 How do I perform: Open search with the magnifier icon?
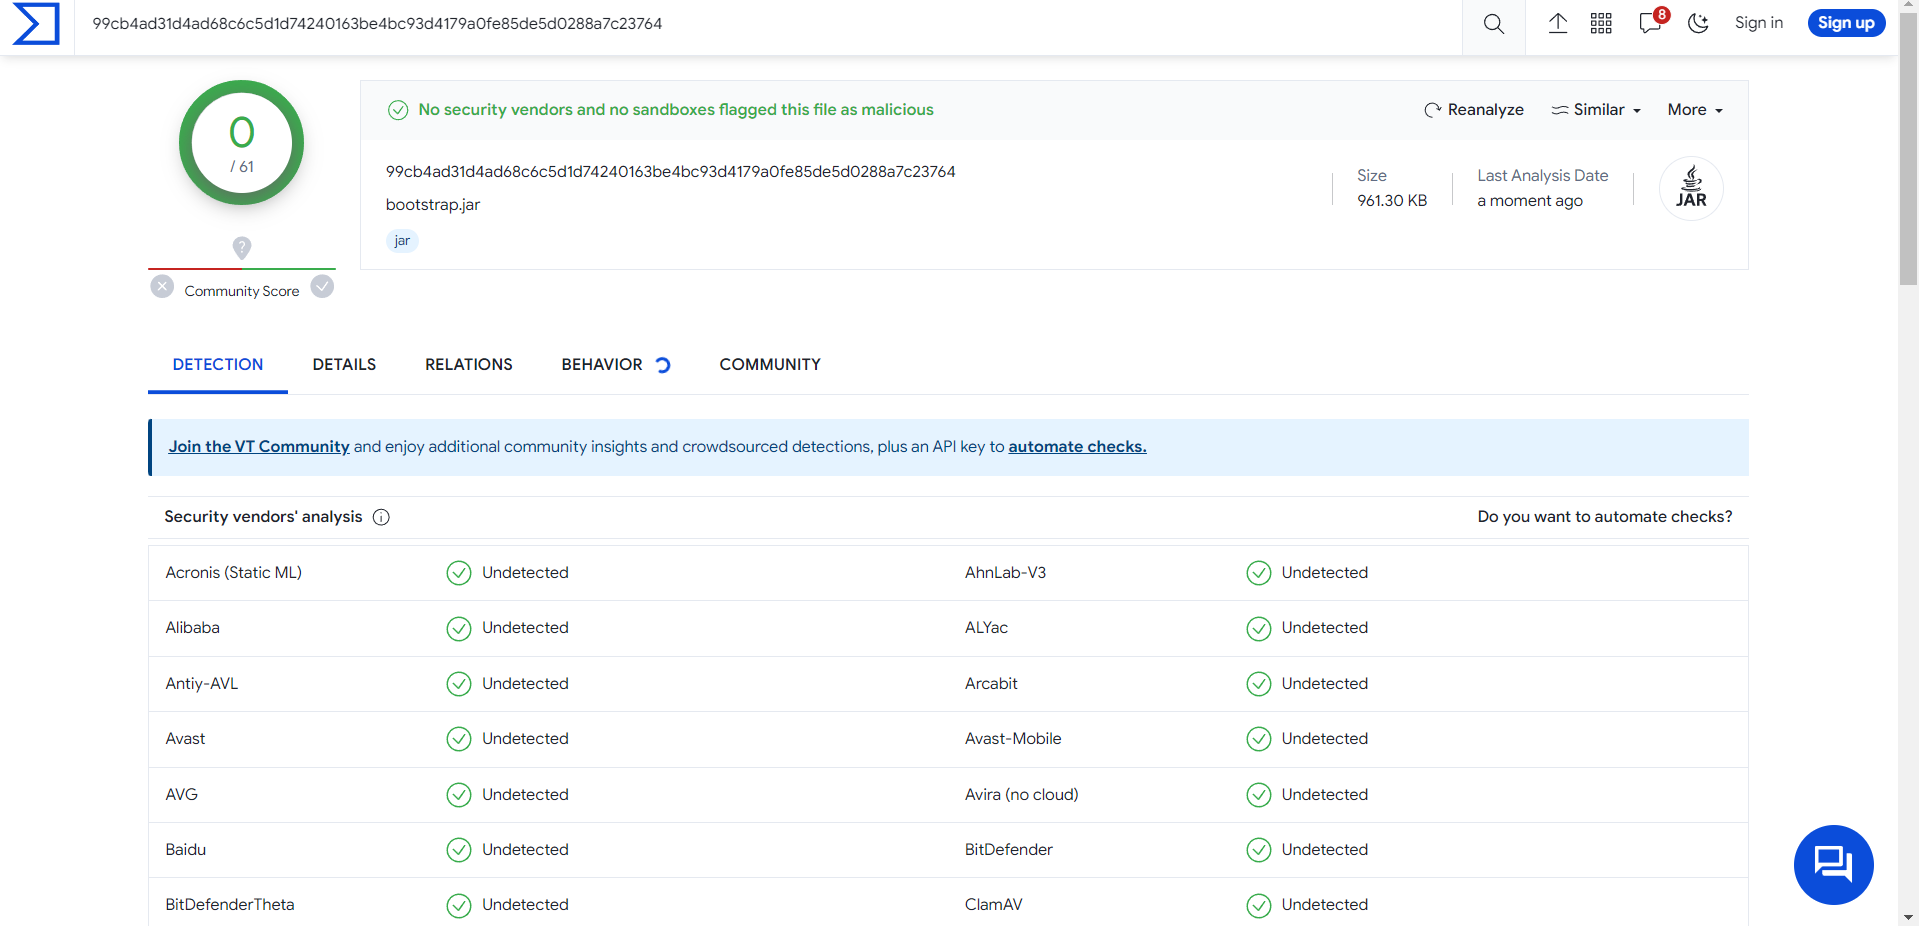click(1493, 24)
